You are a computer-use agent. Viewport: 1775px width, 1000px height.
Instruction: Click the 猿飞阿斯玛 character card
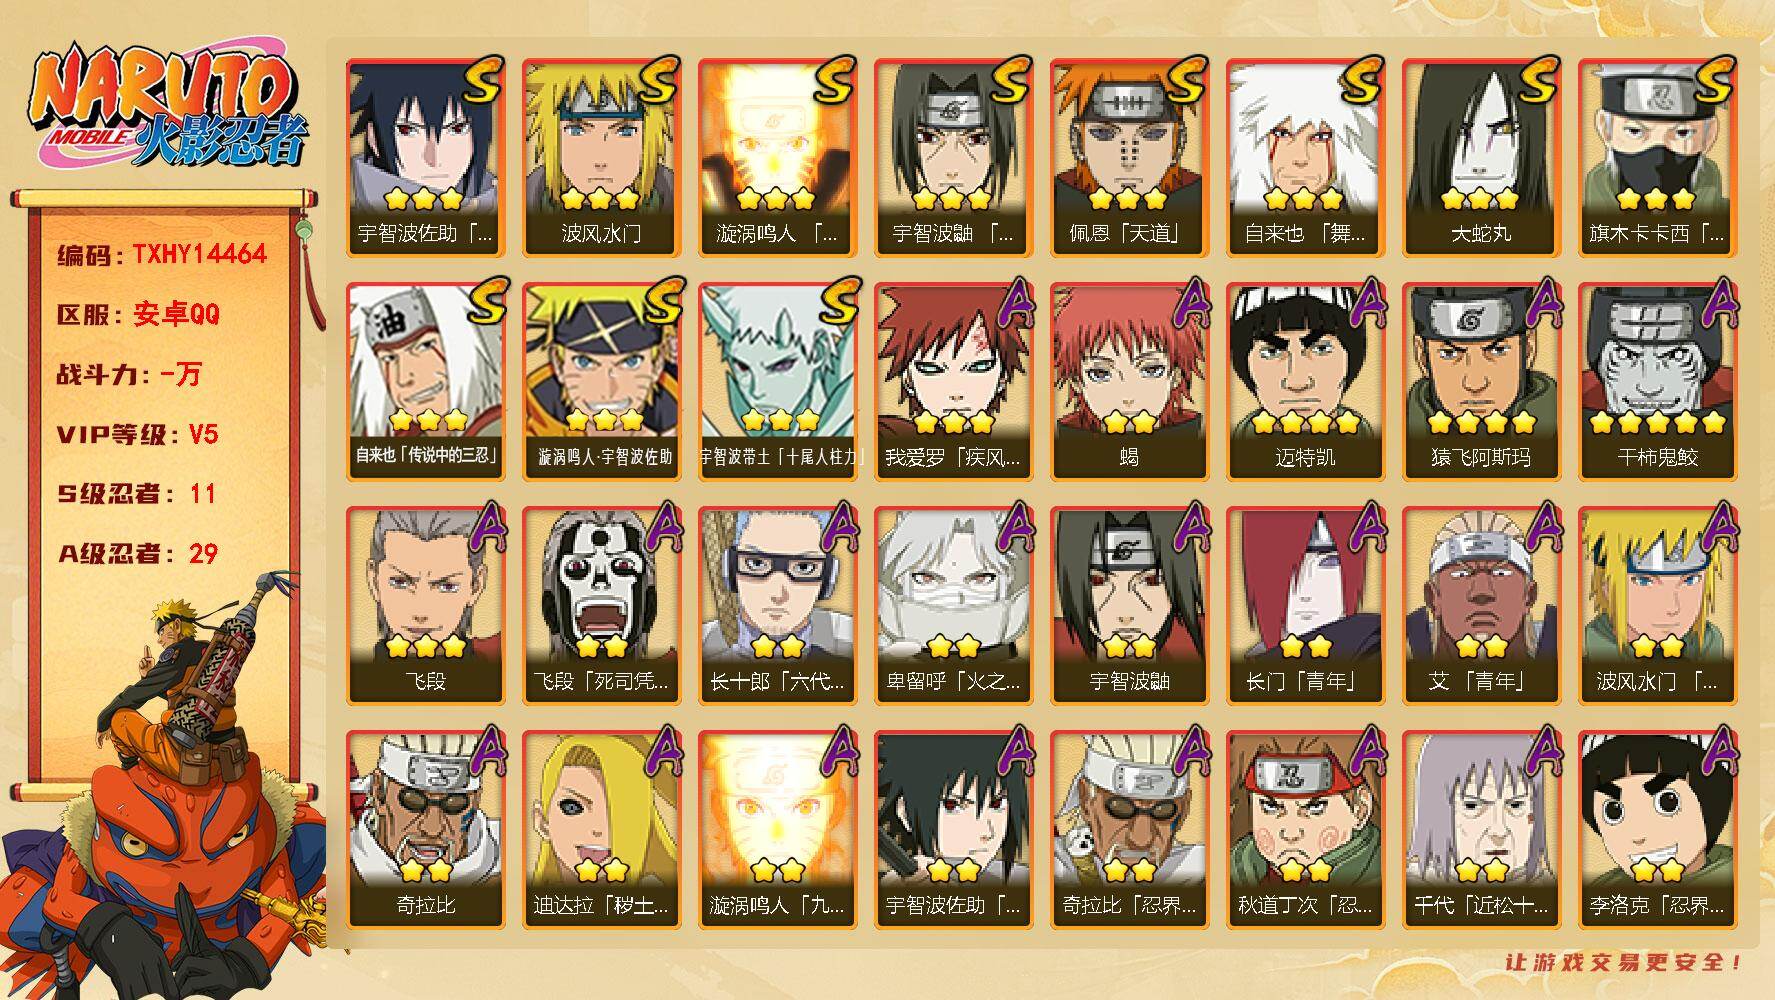click(1481, 381)
